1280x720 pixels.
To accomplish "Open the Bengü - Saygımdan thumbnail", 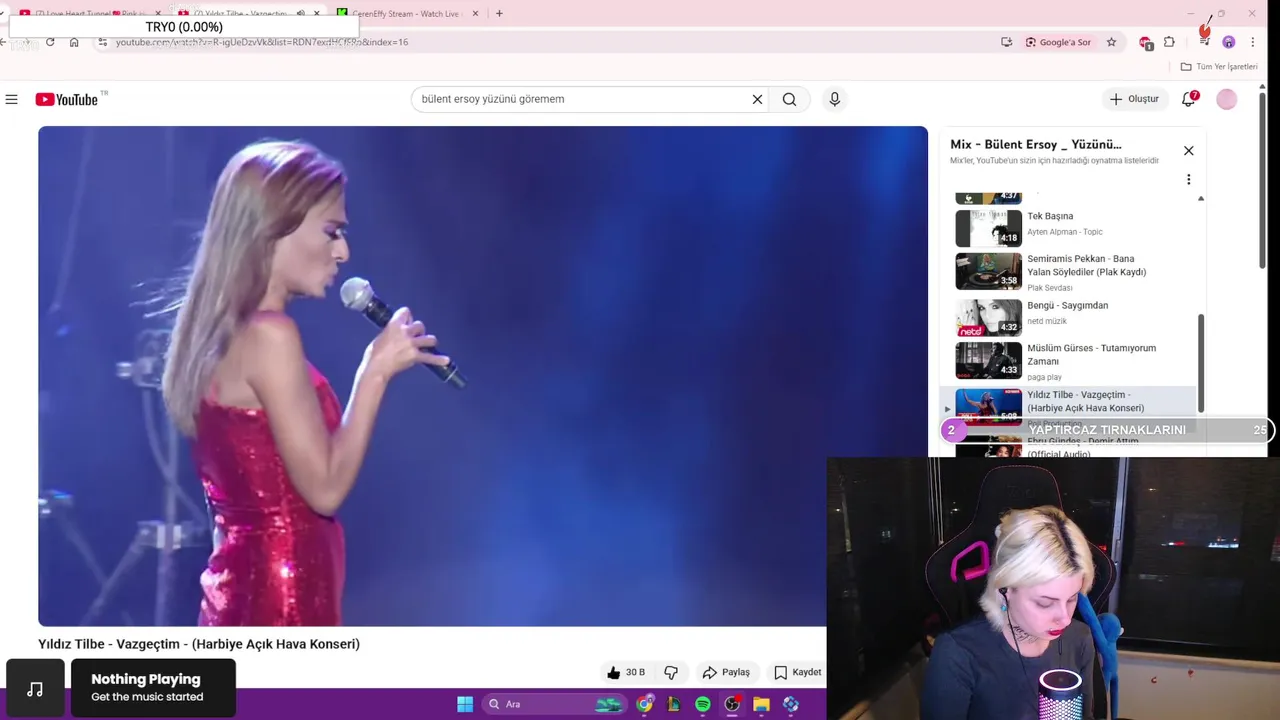I will coord(988,318).
